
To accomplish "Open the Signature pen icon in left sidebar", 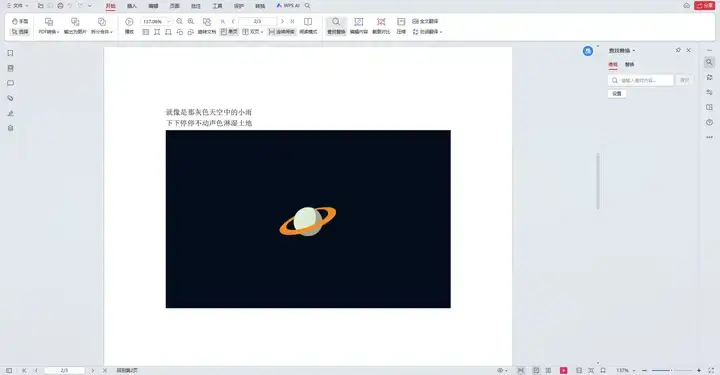I will coord(10,113).
